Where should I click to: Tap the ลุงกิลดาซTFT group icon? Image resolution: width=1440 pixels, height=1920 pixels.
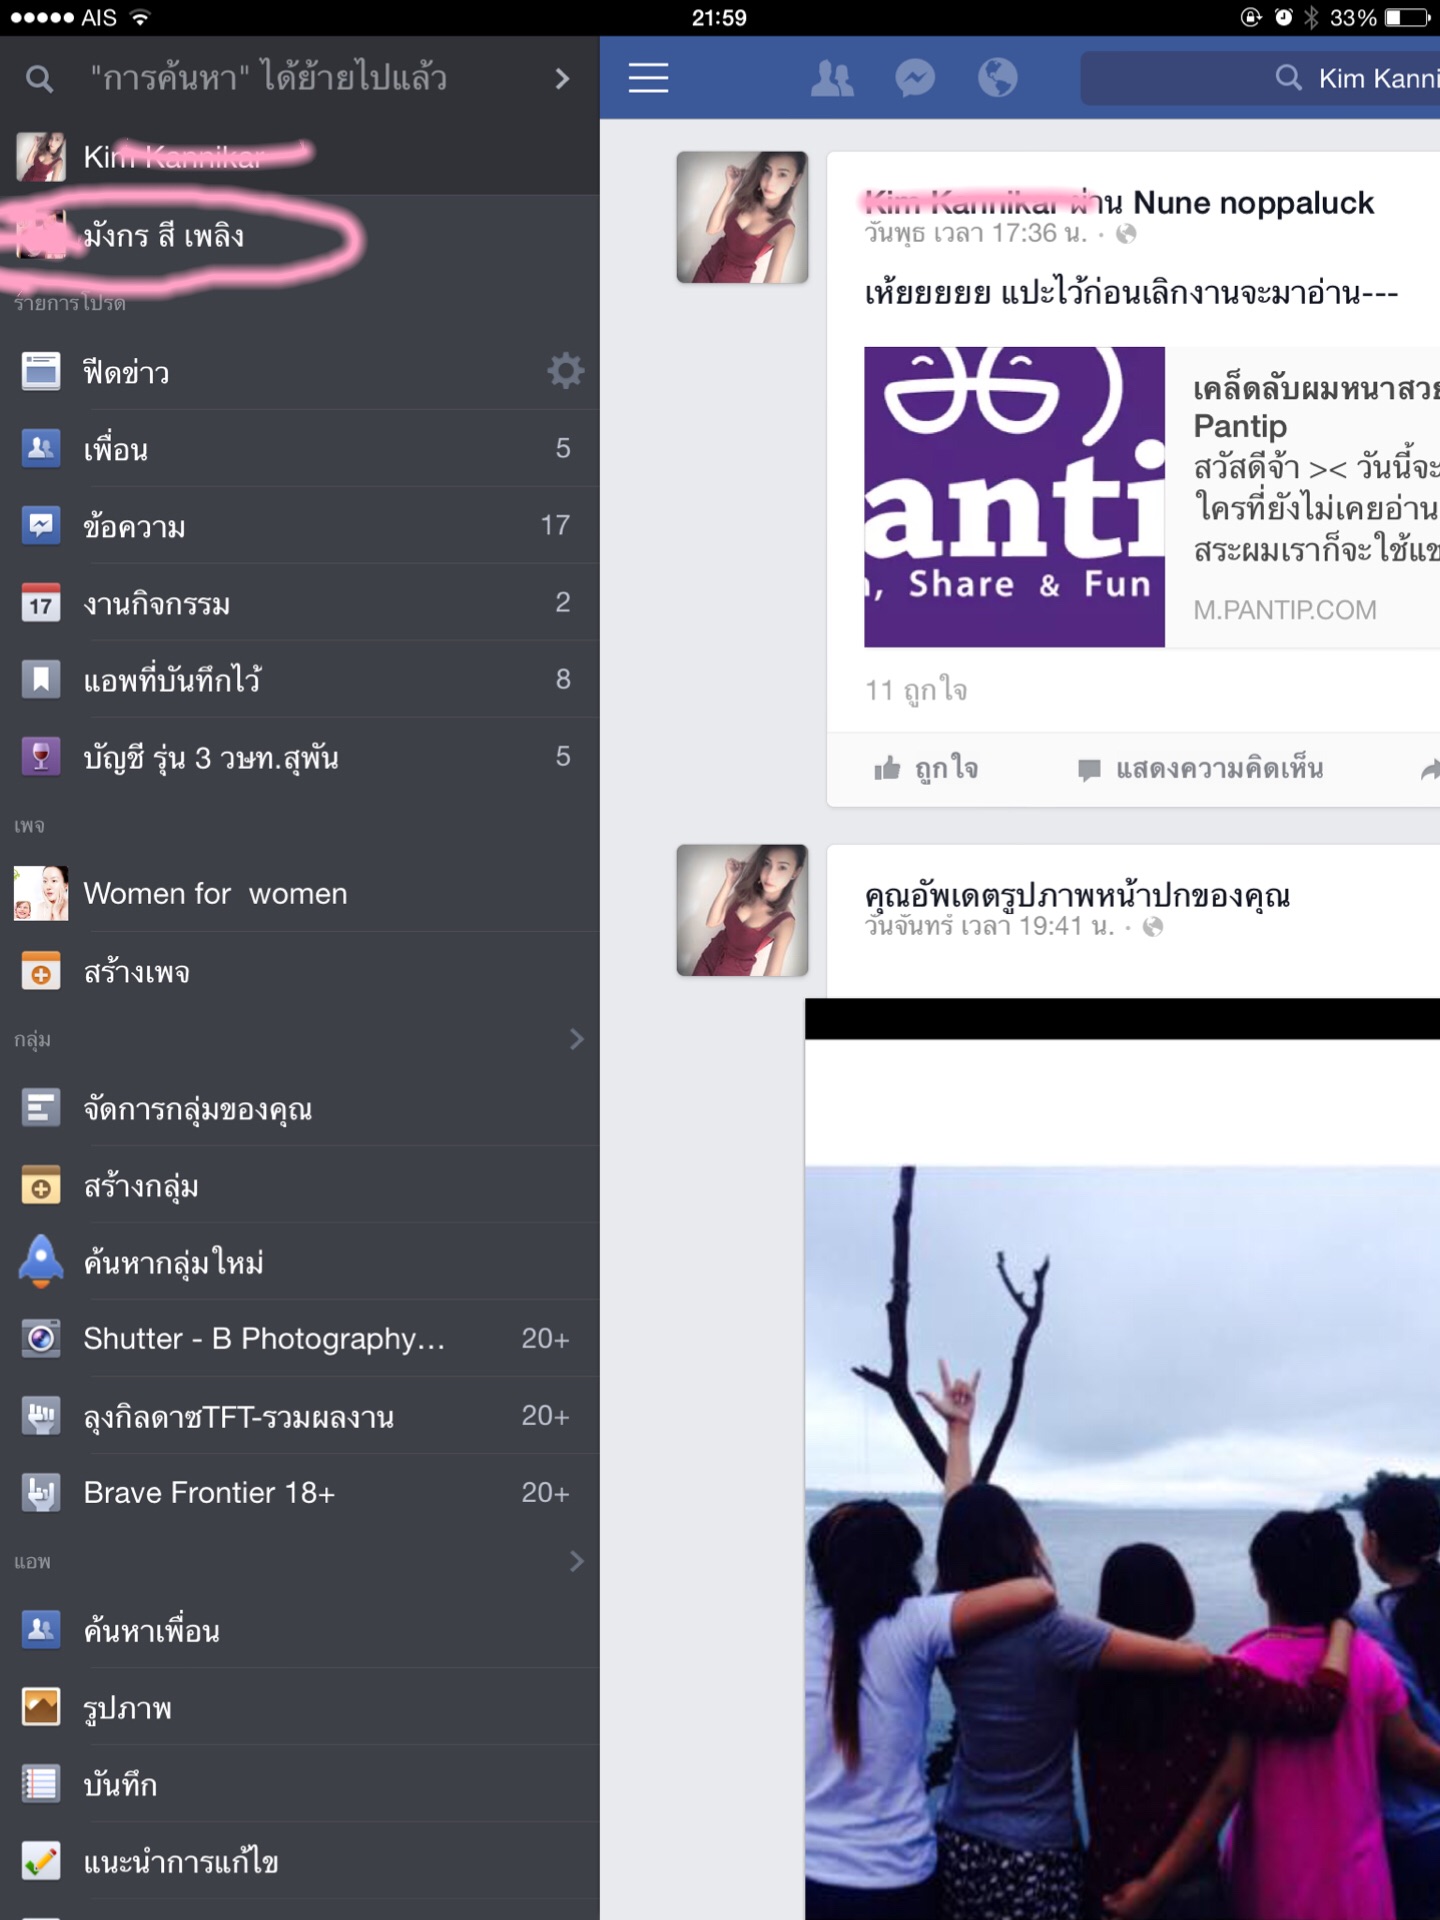pos(41,1415)
